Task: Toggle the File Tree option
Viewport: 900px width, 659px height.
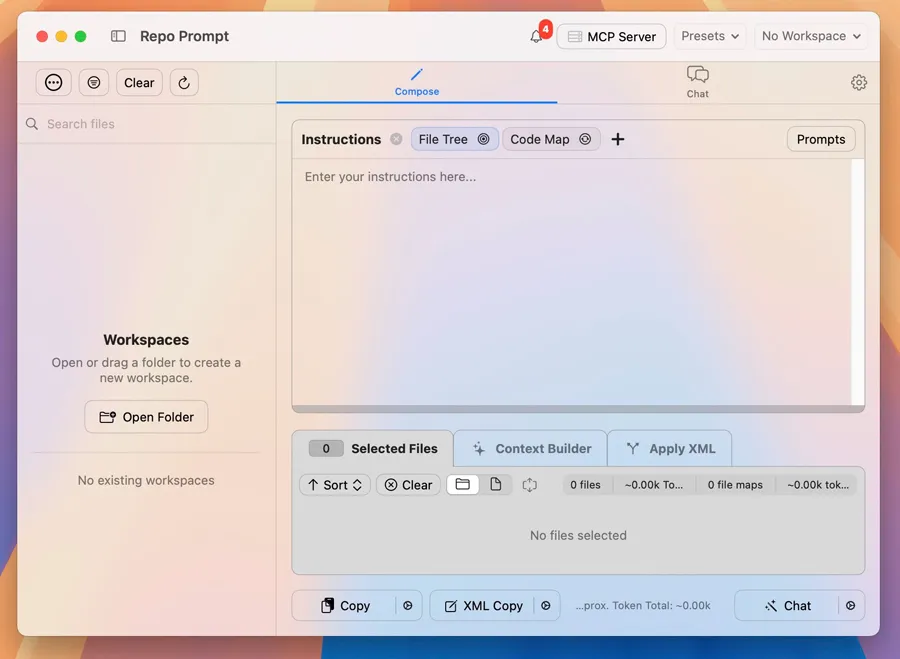Action: tap(454, 139)
